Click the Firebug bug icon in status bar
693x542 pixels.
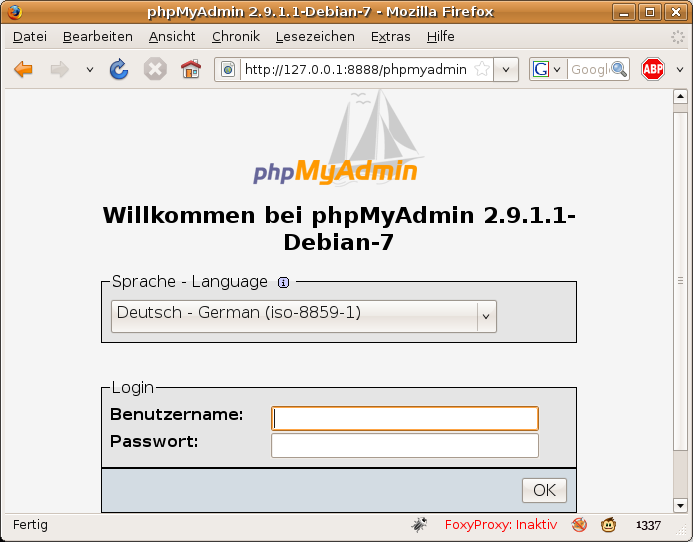click(419, 525)
